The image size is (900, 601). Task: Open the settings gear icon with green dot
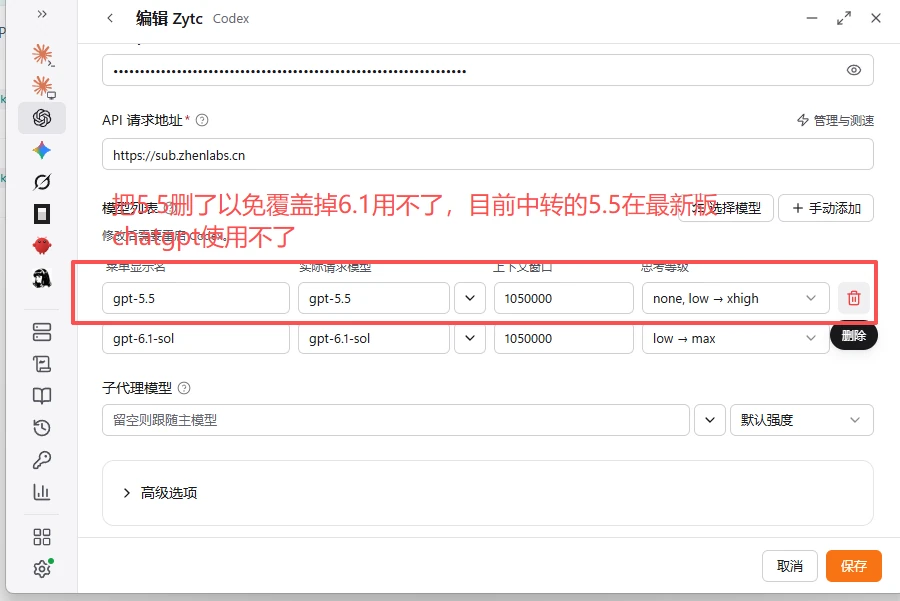pyautogui.click(x=42, y=568)
